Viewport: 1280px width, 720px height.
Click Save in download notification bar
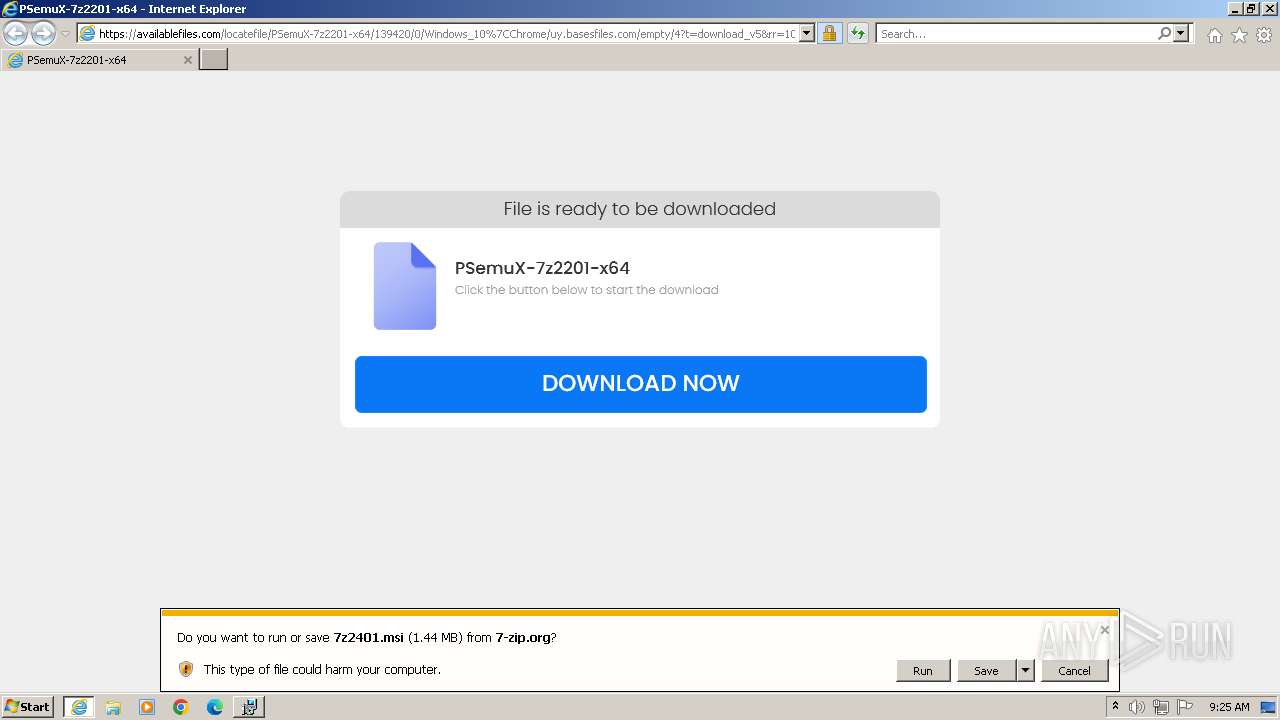986,671
